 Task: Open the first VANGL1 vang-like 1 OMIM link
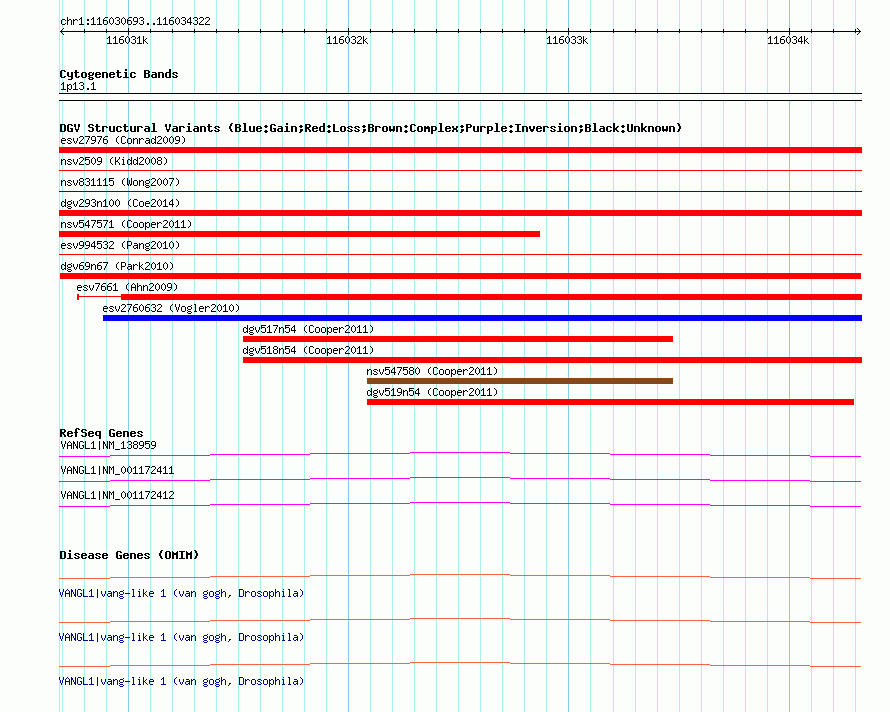coord(182,593)
